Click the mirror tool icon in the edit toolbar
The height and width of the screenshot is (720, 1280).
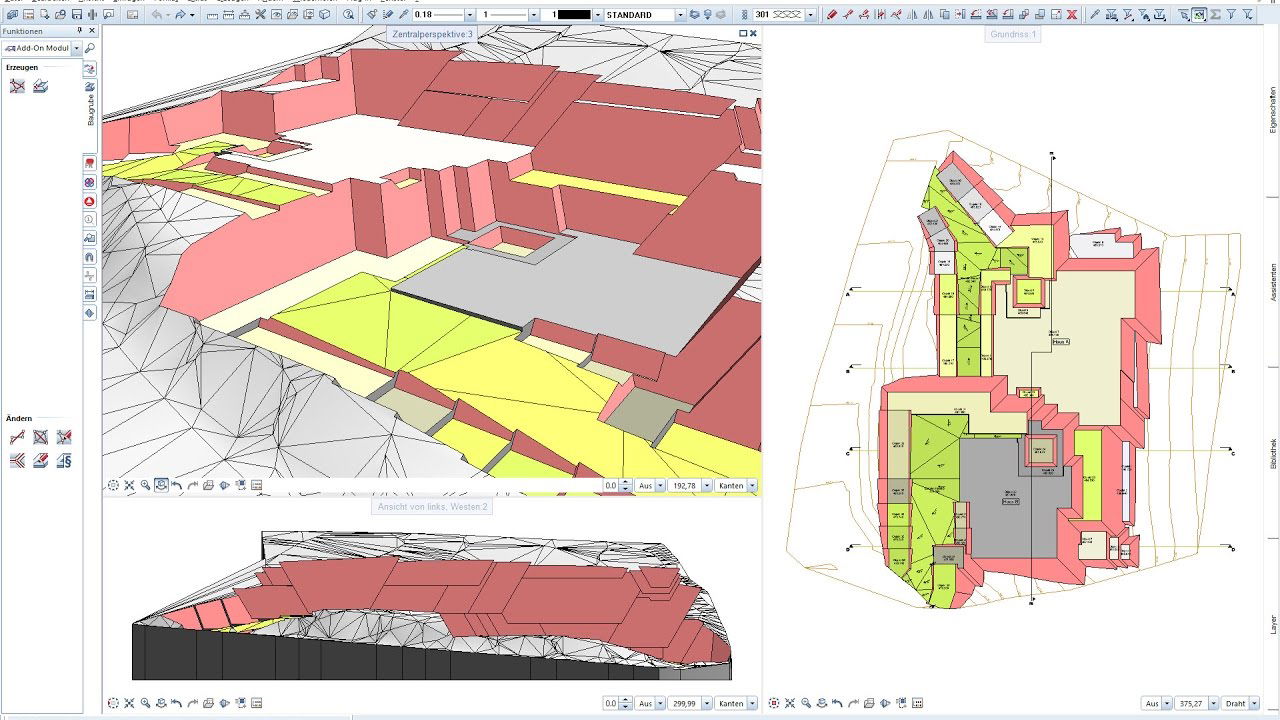[913, 15]
